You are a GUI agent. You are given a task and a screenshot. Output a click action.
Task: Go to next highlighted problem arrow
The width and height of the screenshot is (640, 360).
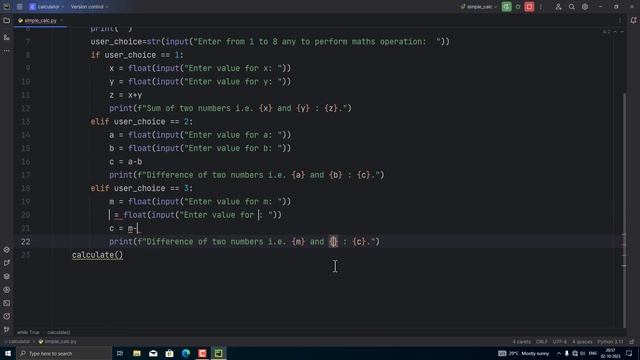tap(622, 32)
